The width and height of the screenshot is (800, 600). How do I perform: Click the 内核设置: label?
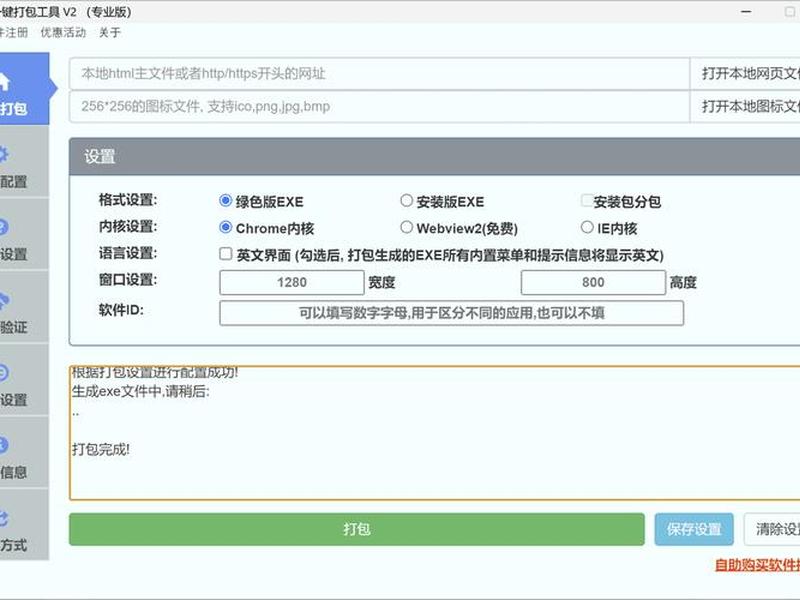click(x=128, y=227)
